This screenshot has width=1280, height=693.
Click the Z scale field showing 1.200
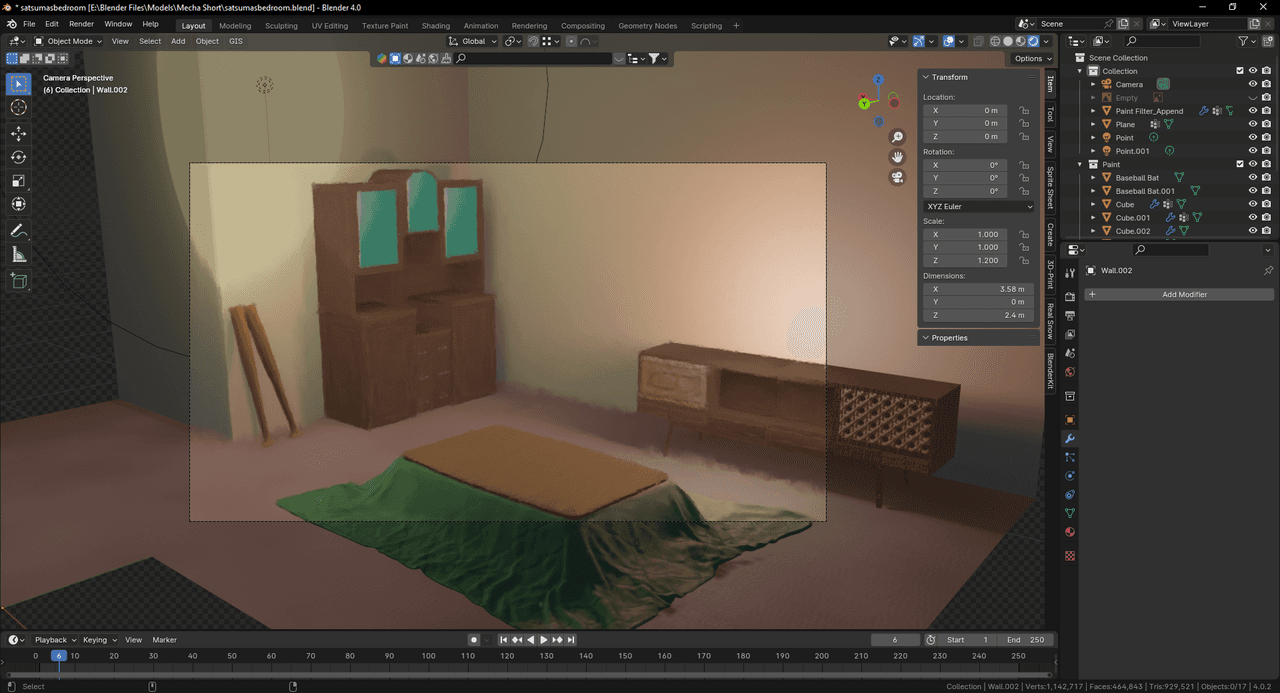(x=967, y=260)
